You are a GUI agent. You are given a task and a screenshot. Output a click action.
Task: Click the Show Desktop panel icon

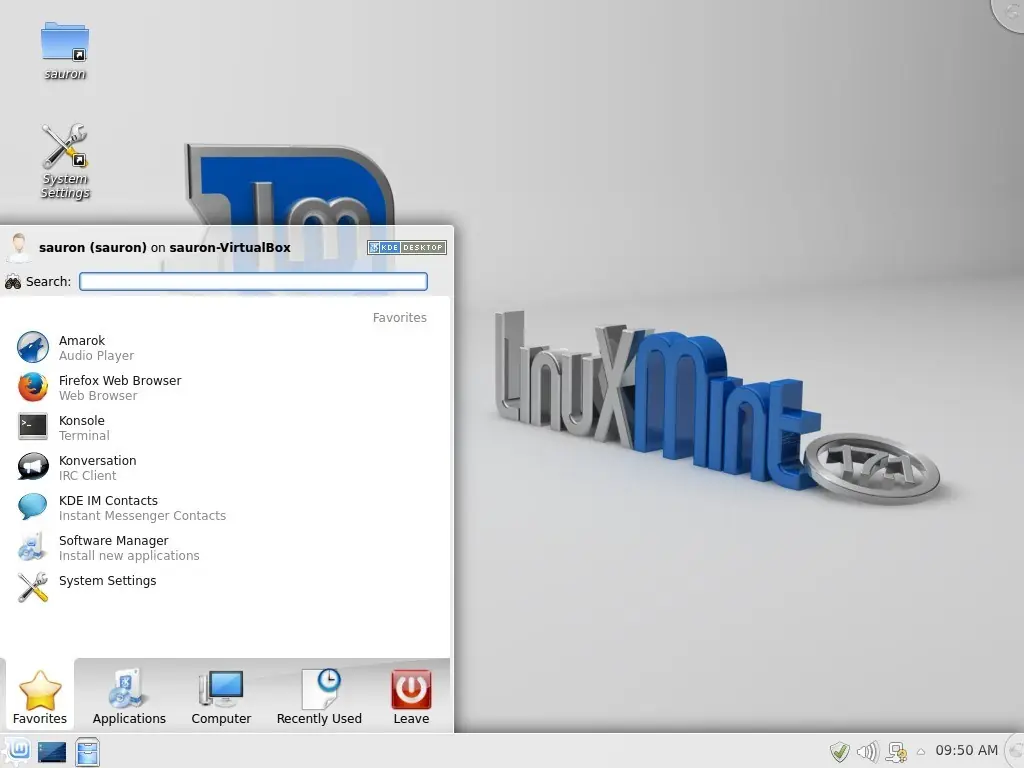(x=52, y=752)
